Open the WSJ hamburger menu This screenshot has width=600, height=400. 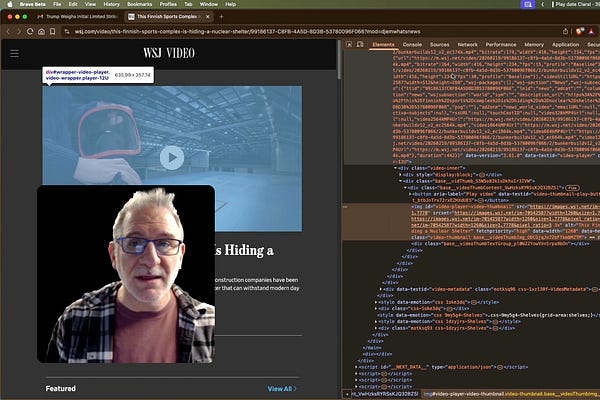(x=15, y=54)
